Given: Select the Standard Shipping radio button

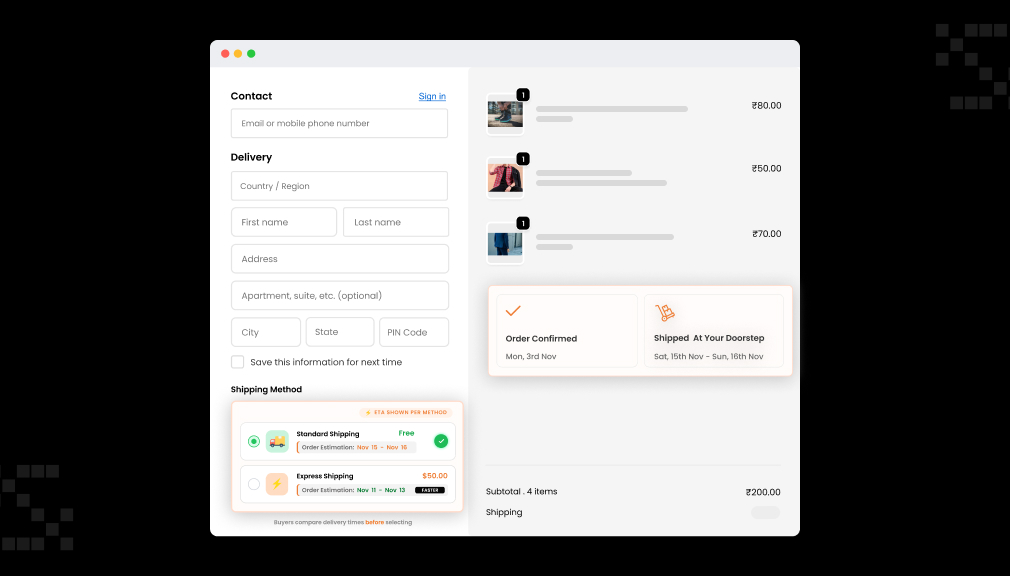Looking at the screenshot, I should point(254,441).
